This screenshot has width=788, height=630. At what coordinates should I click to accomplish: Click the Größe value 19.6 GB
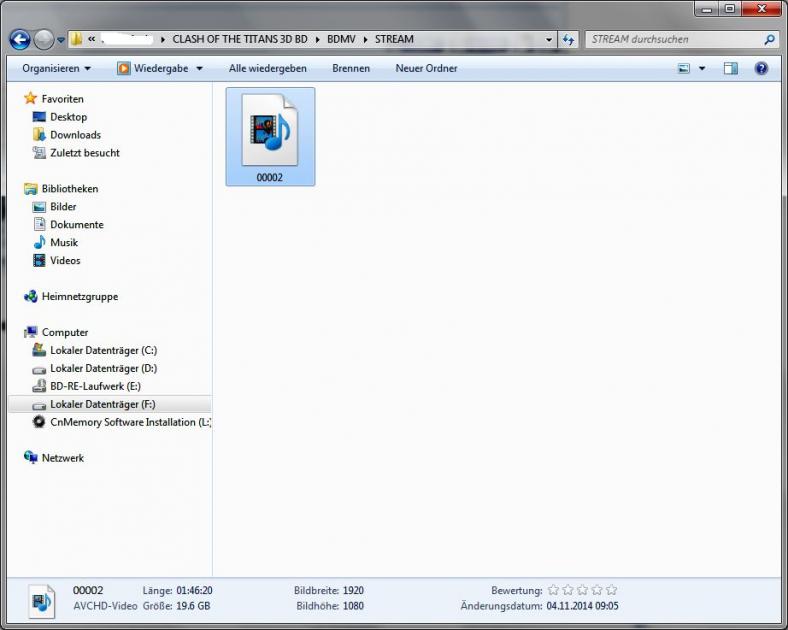pos(193,606)
